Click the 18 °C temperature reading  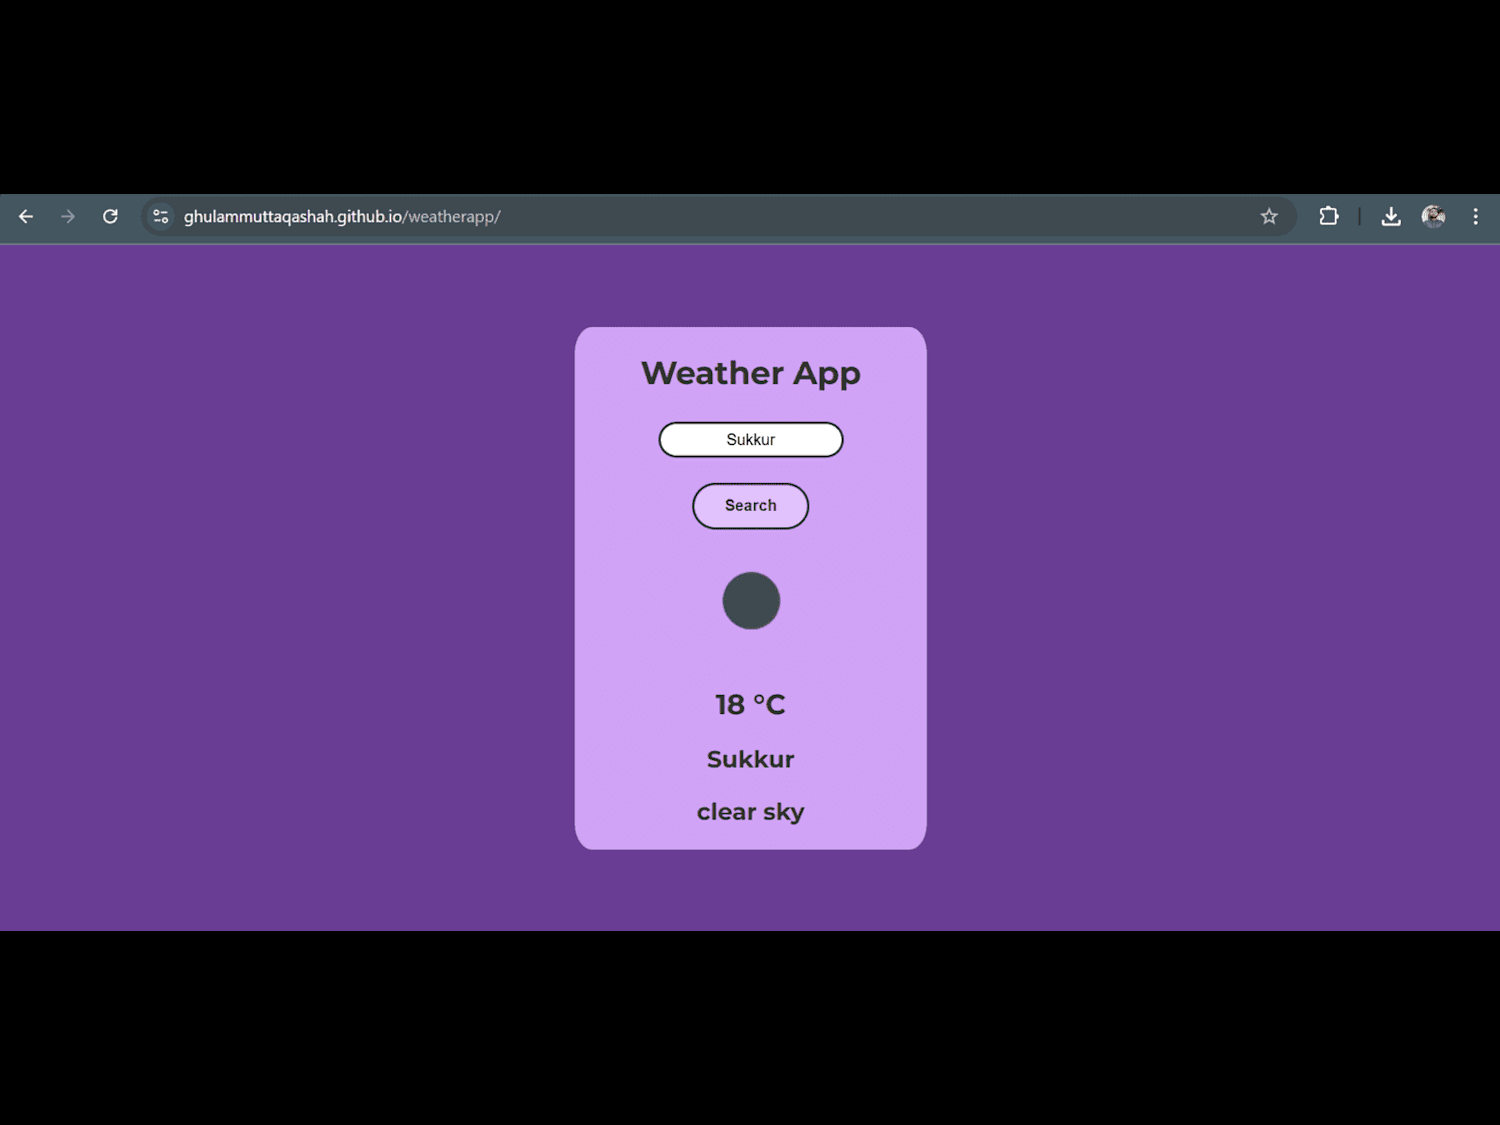[751, 704]
